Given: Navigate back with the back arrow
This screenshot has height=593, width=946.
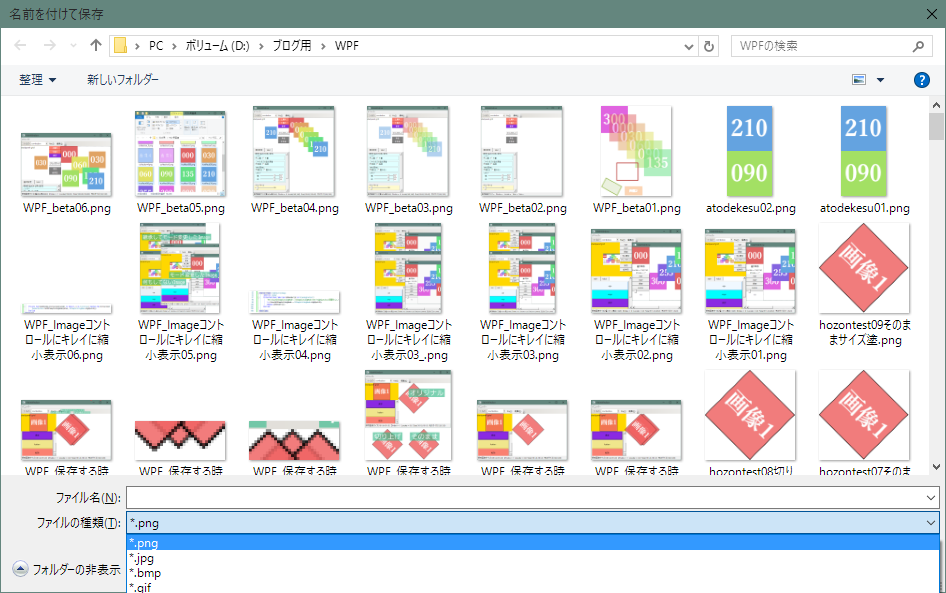Looking at the screenshot, I should [20, 44].
